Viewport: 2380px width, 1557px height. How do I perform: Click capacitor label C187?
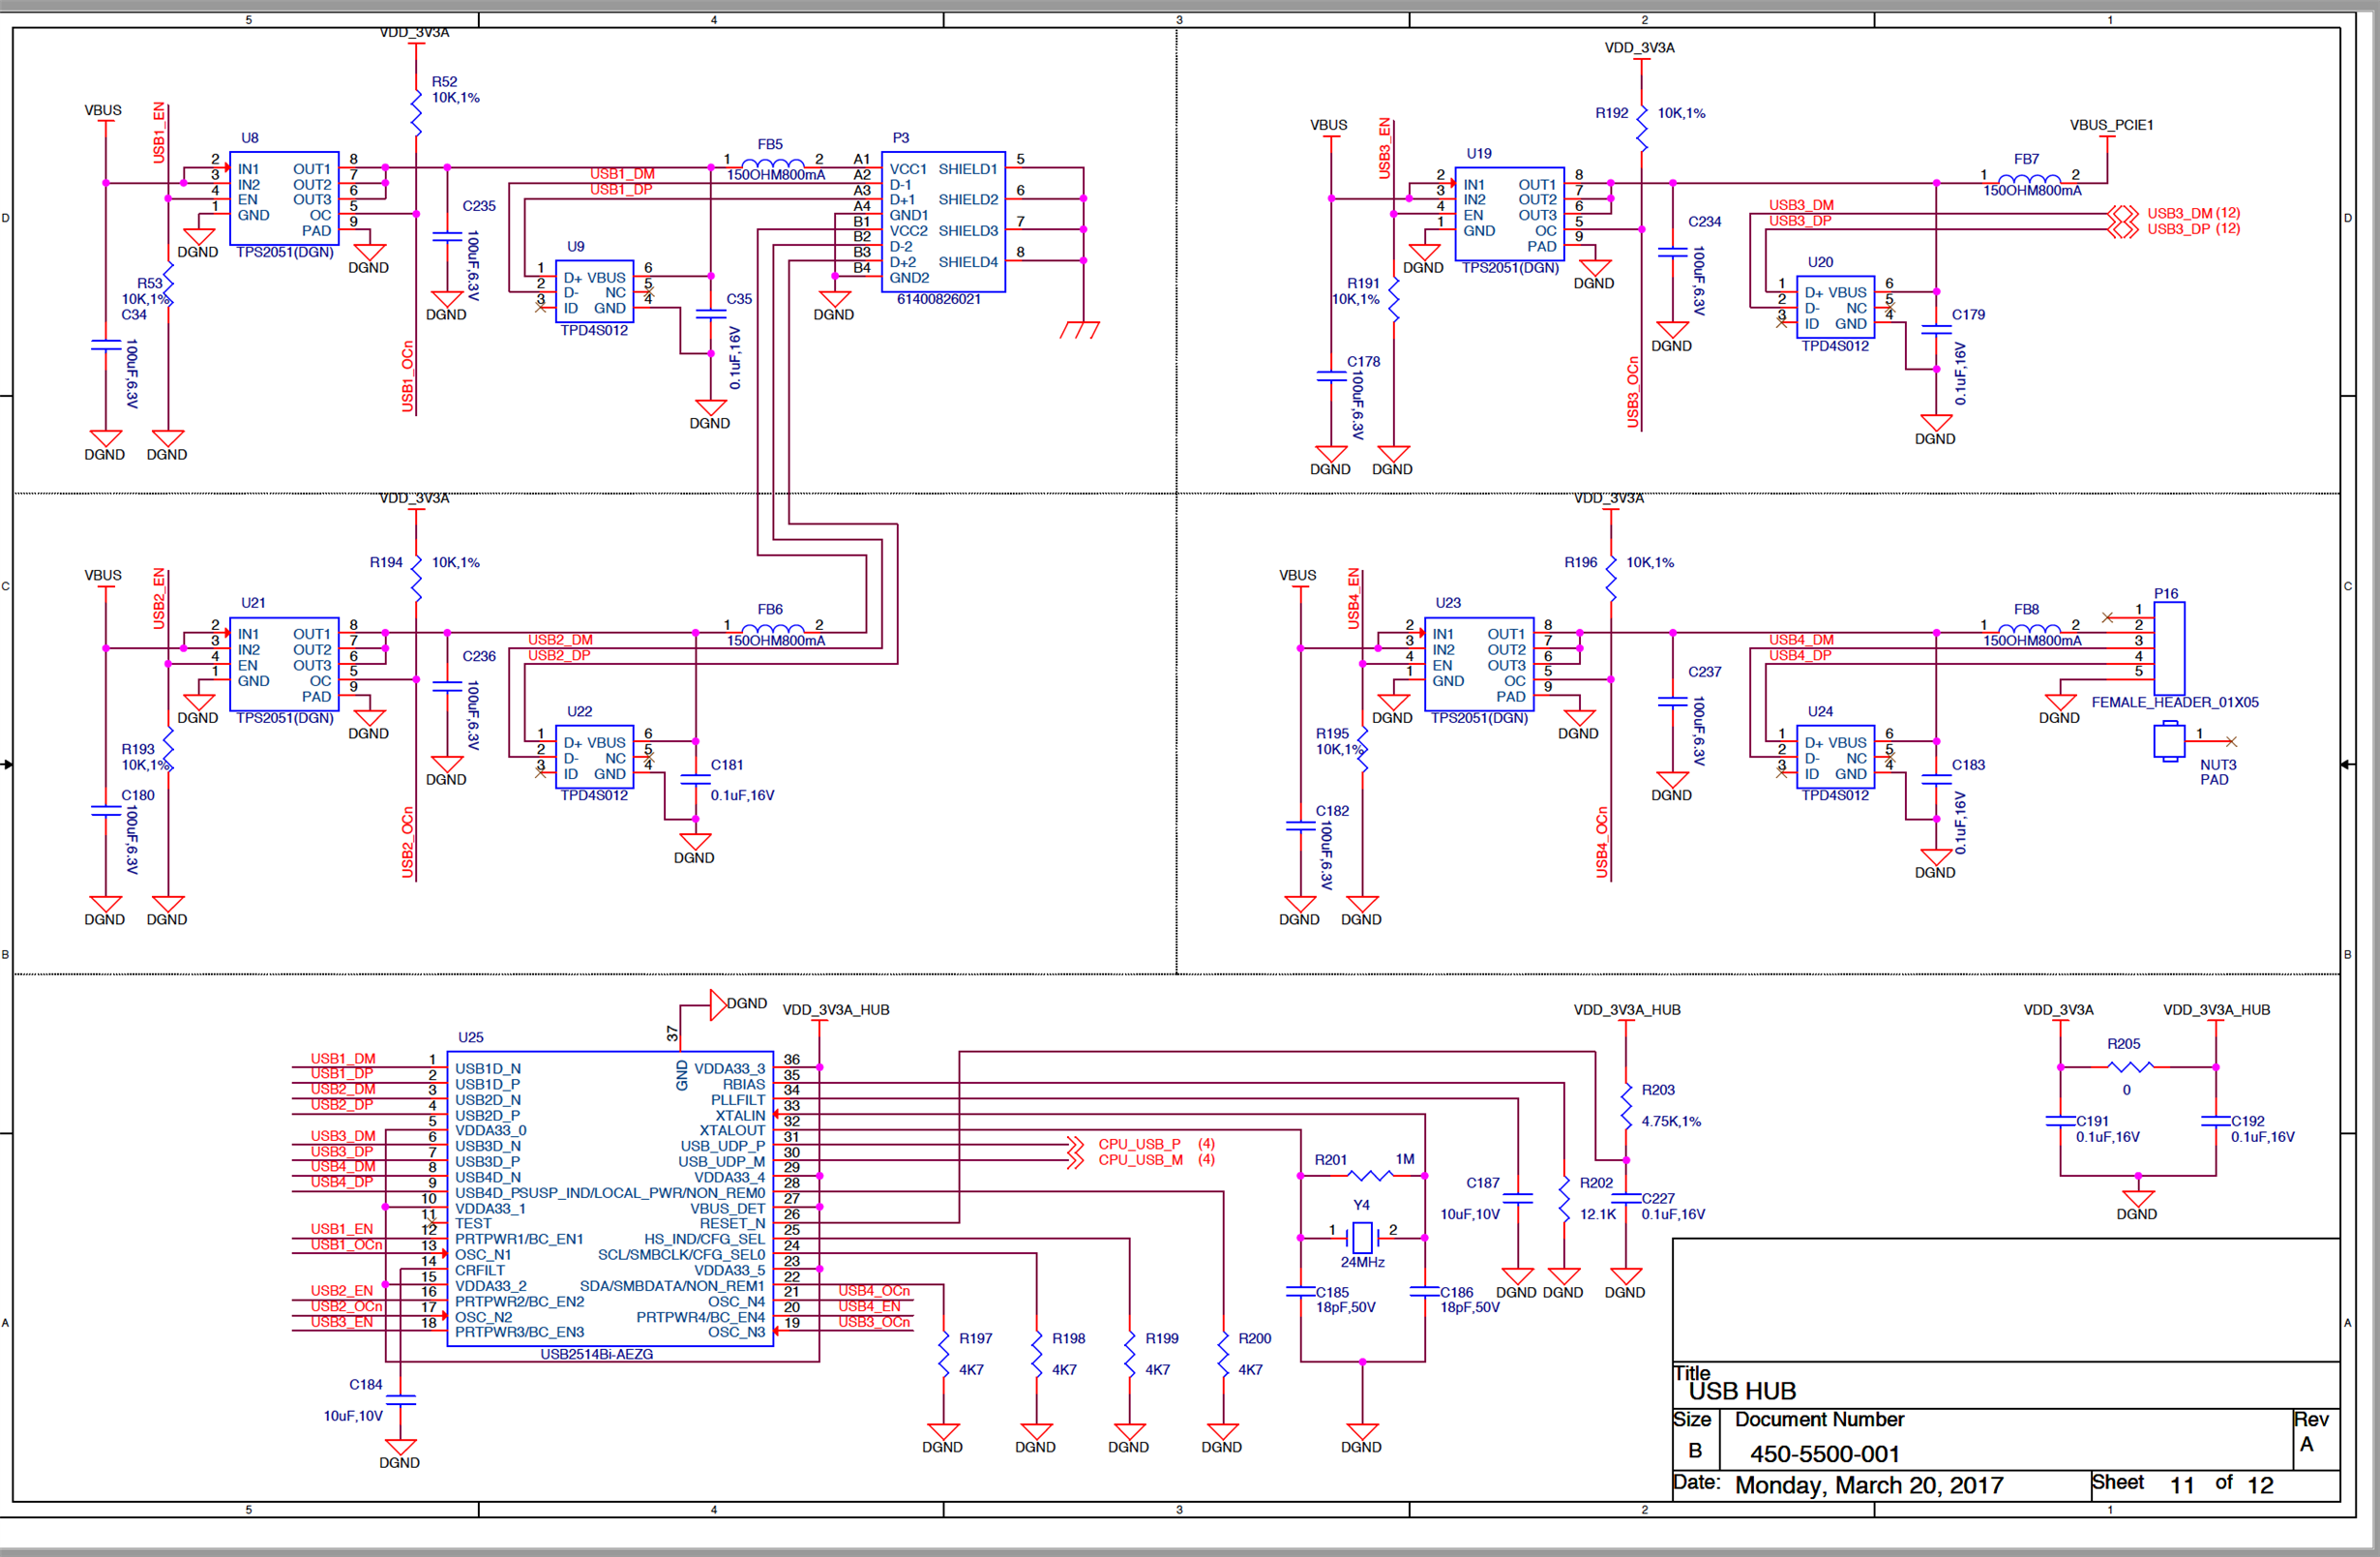[1482, 1183]
